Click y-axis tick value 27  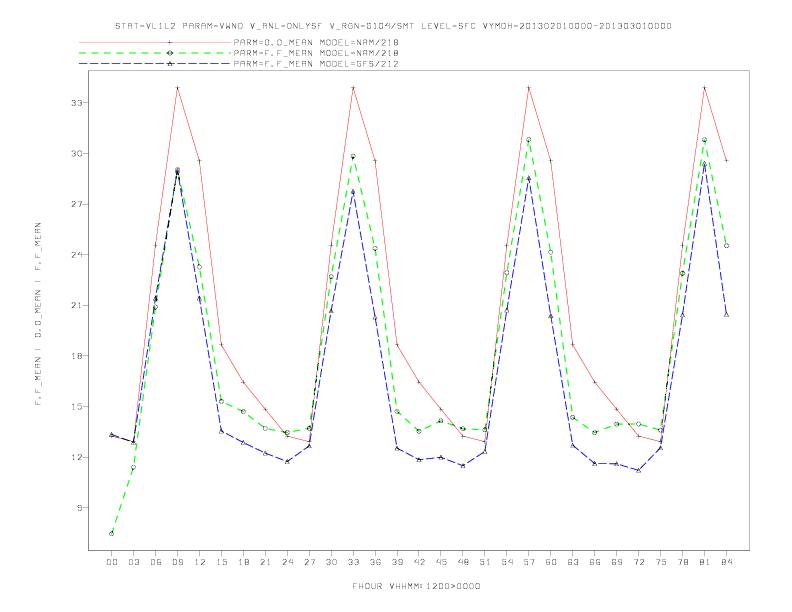(76, 205)
